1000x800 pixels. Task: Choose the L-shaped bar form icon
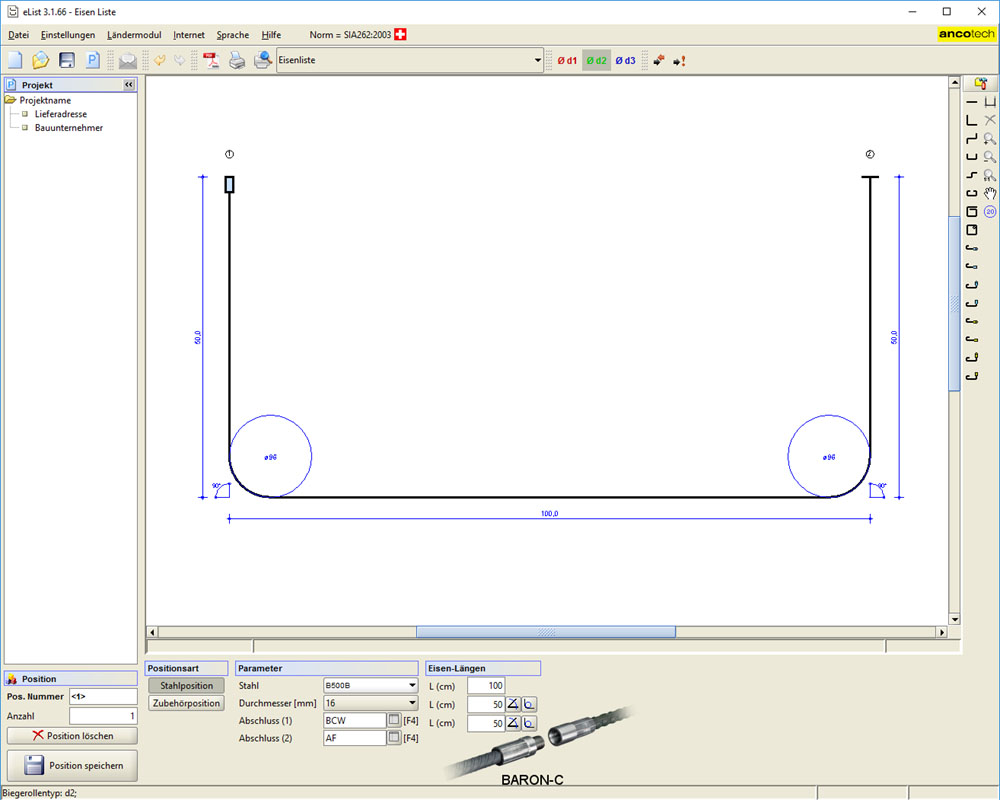point(971,120)
